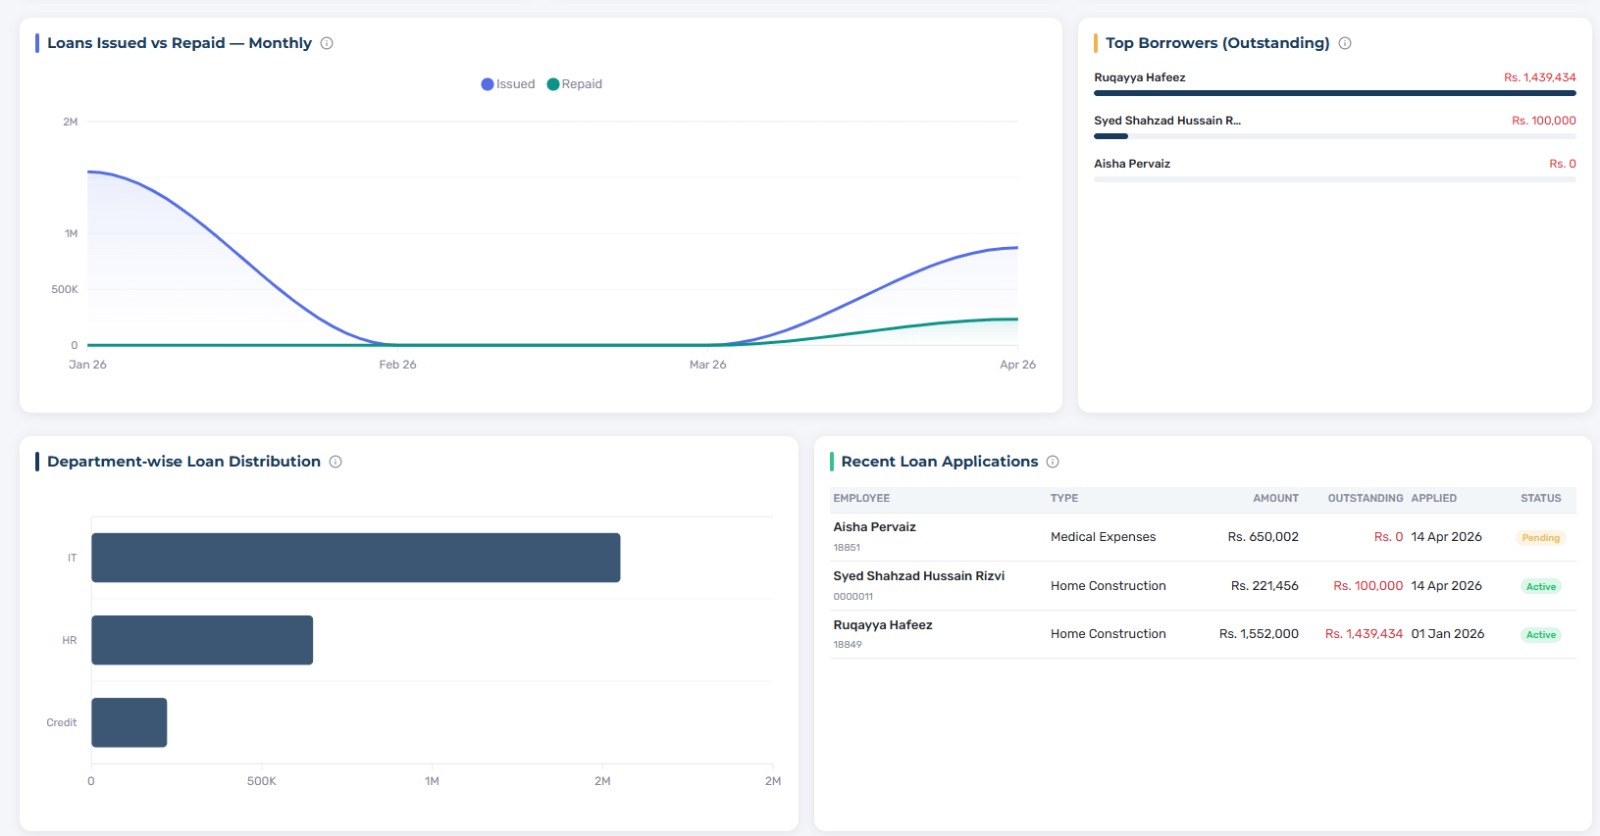The height and width of the screenshot is (836, 1600).
Task: Click the info icon beside Loans Issued vs Repaid
Action: click(x=326, y=43)
